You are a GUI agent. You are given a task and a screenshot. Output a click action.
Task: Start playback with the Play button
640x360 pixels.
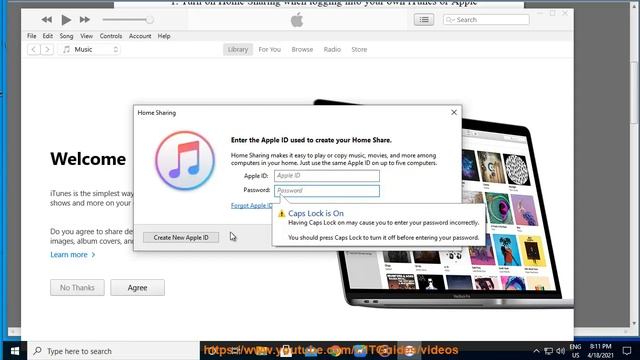coord(66,20)
